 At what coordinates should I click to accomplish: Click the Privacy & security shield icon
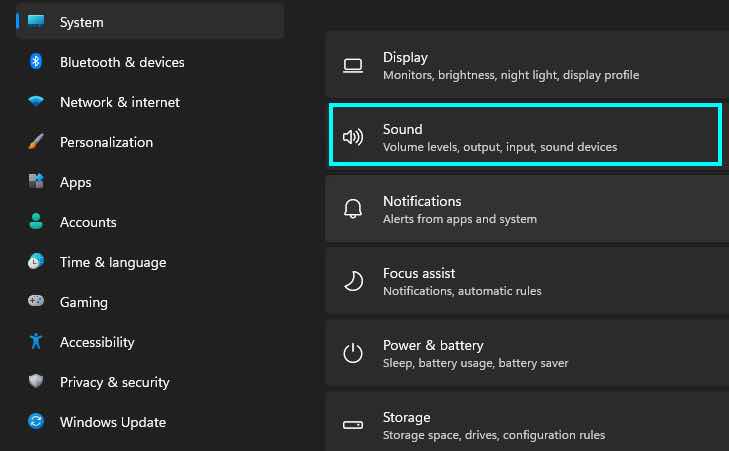[36, 382]
